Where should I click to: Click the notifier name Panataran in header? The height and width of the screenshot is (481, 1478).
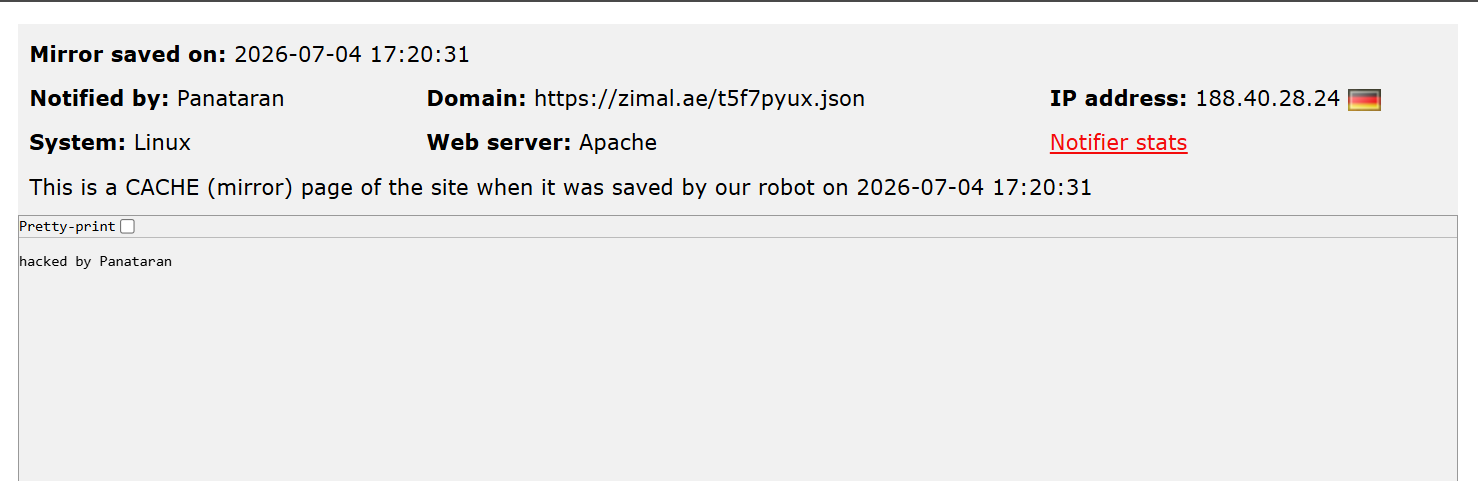click(230, 99)
